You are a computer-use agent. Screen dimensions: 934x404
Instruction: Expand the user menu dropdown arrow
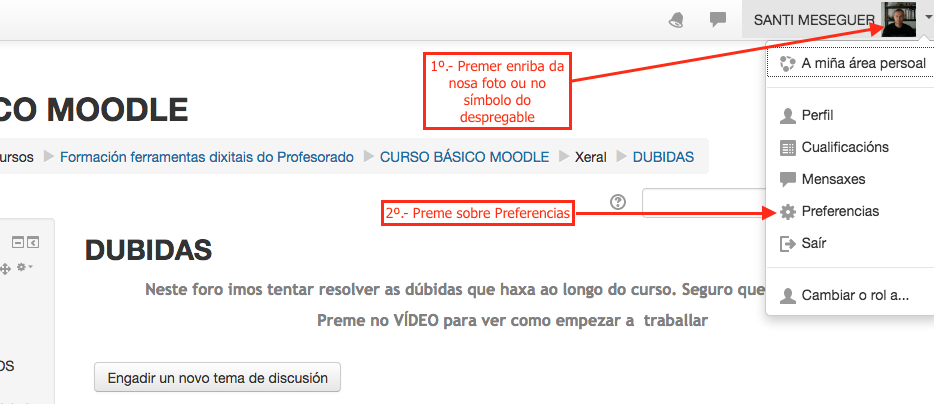click(x=927, y=17)
